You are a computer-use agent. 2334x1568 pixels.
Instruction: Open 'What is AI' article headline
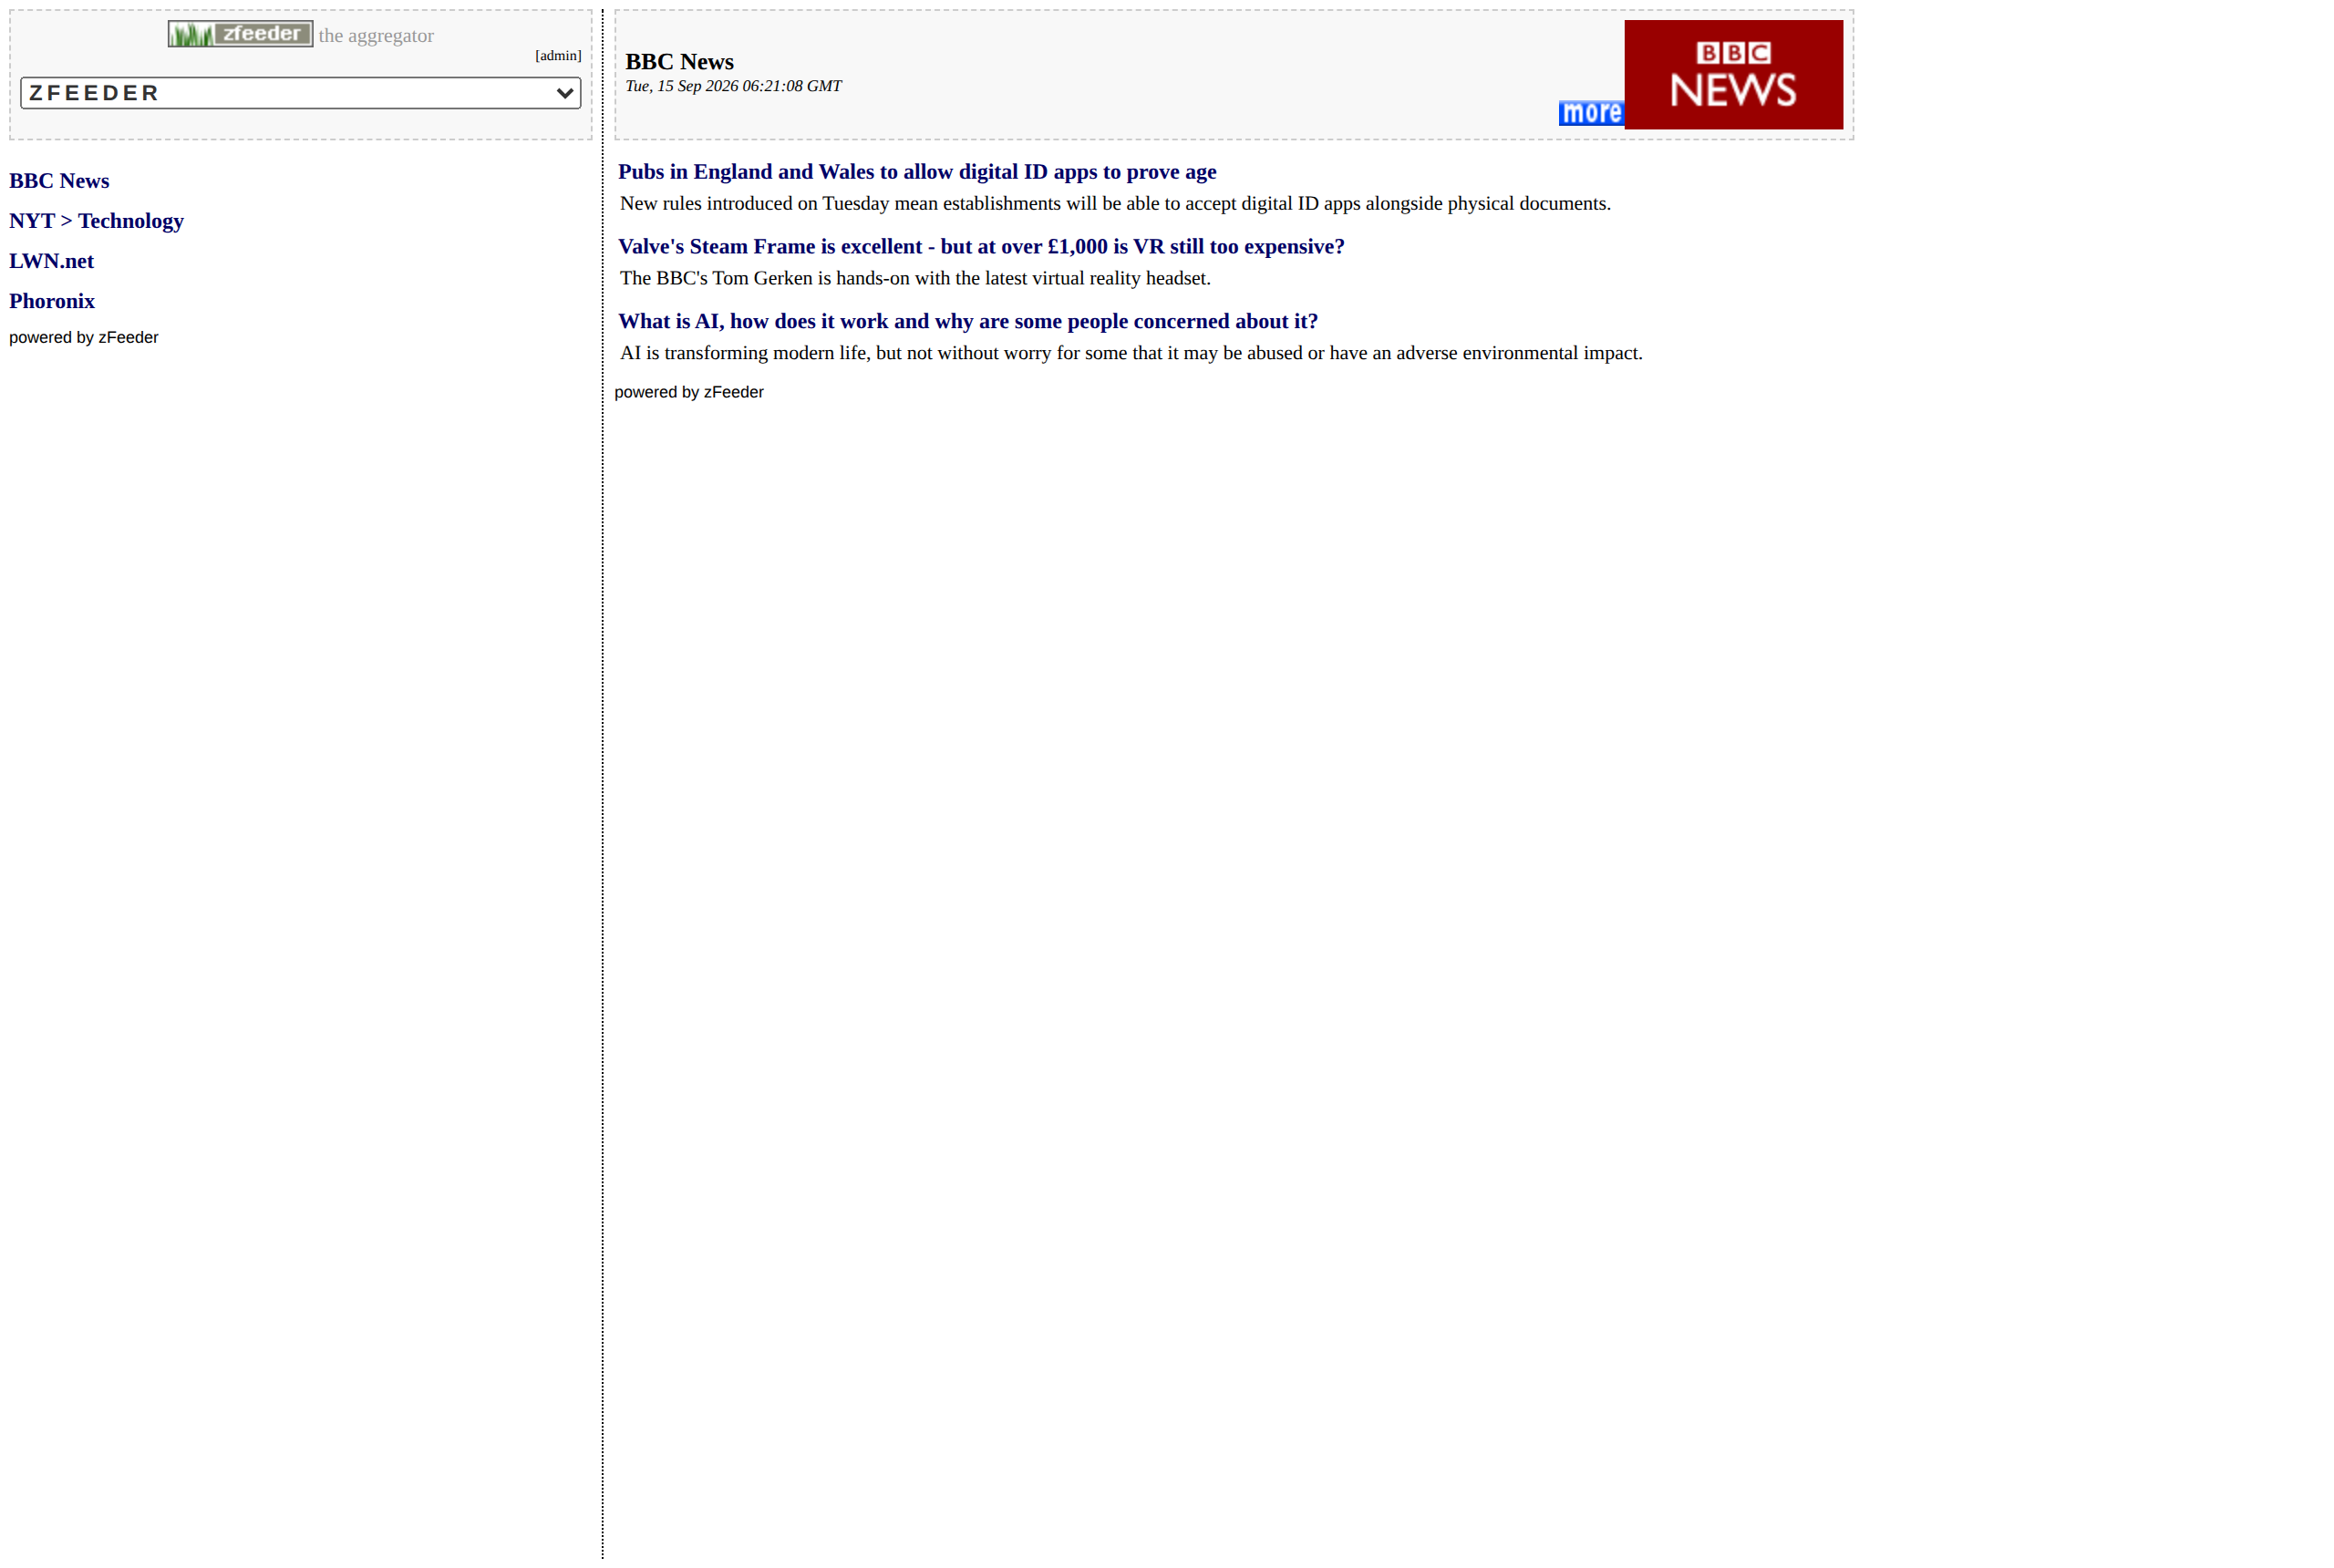(x=968, y=322)
